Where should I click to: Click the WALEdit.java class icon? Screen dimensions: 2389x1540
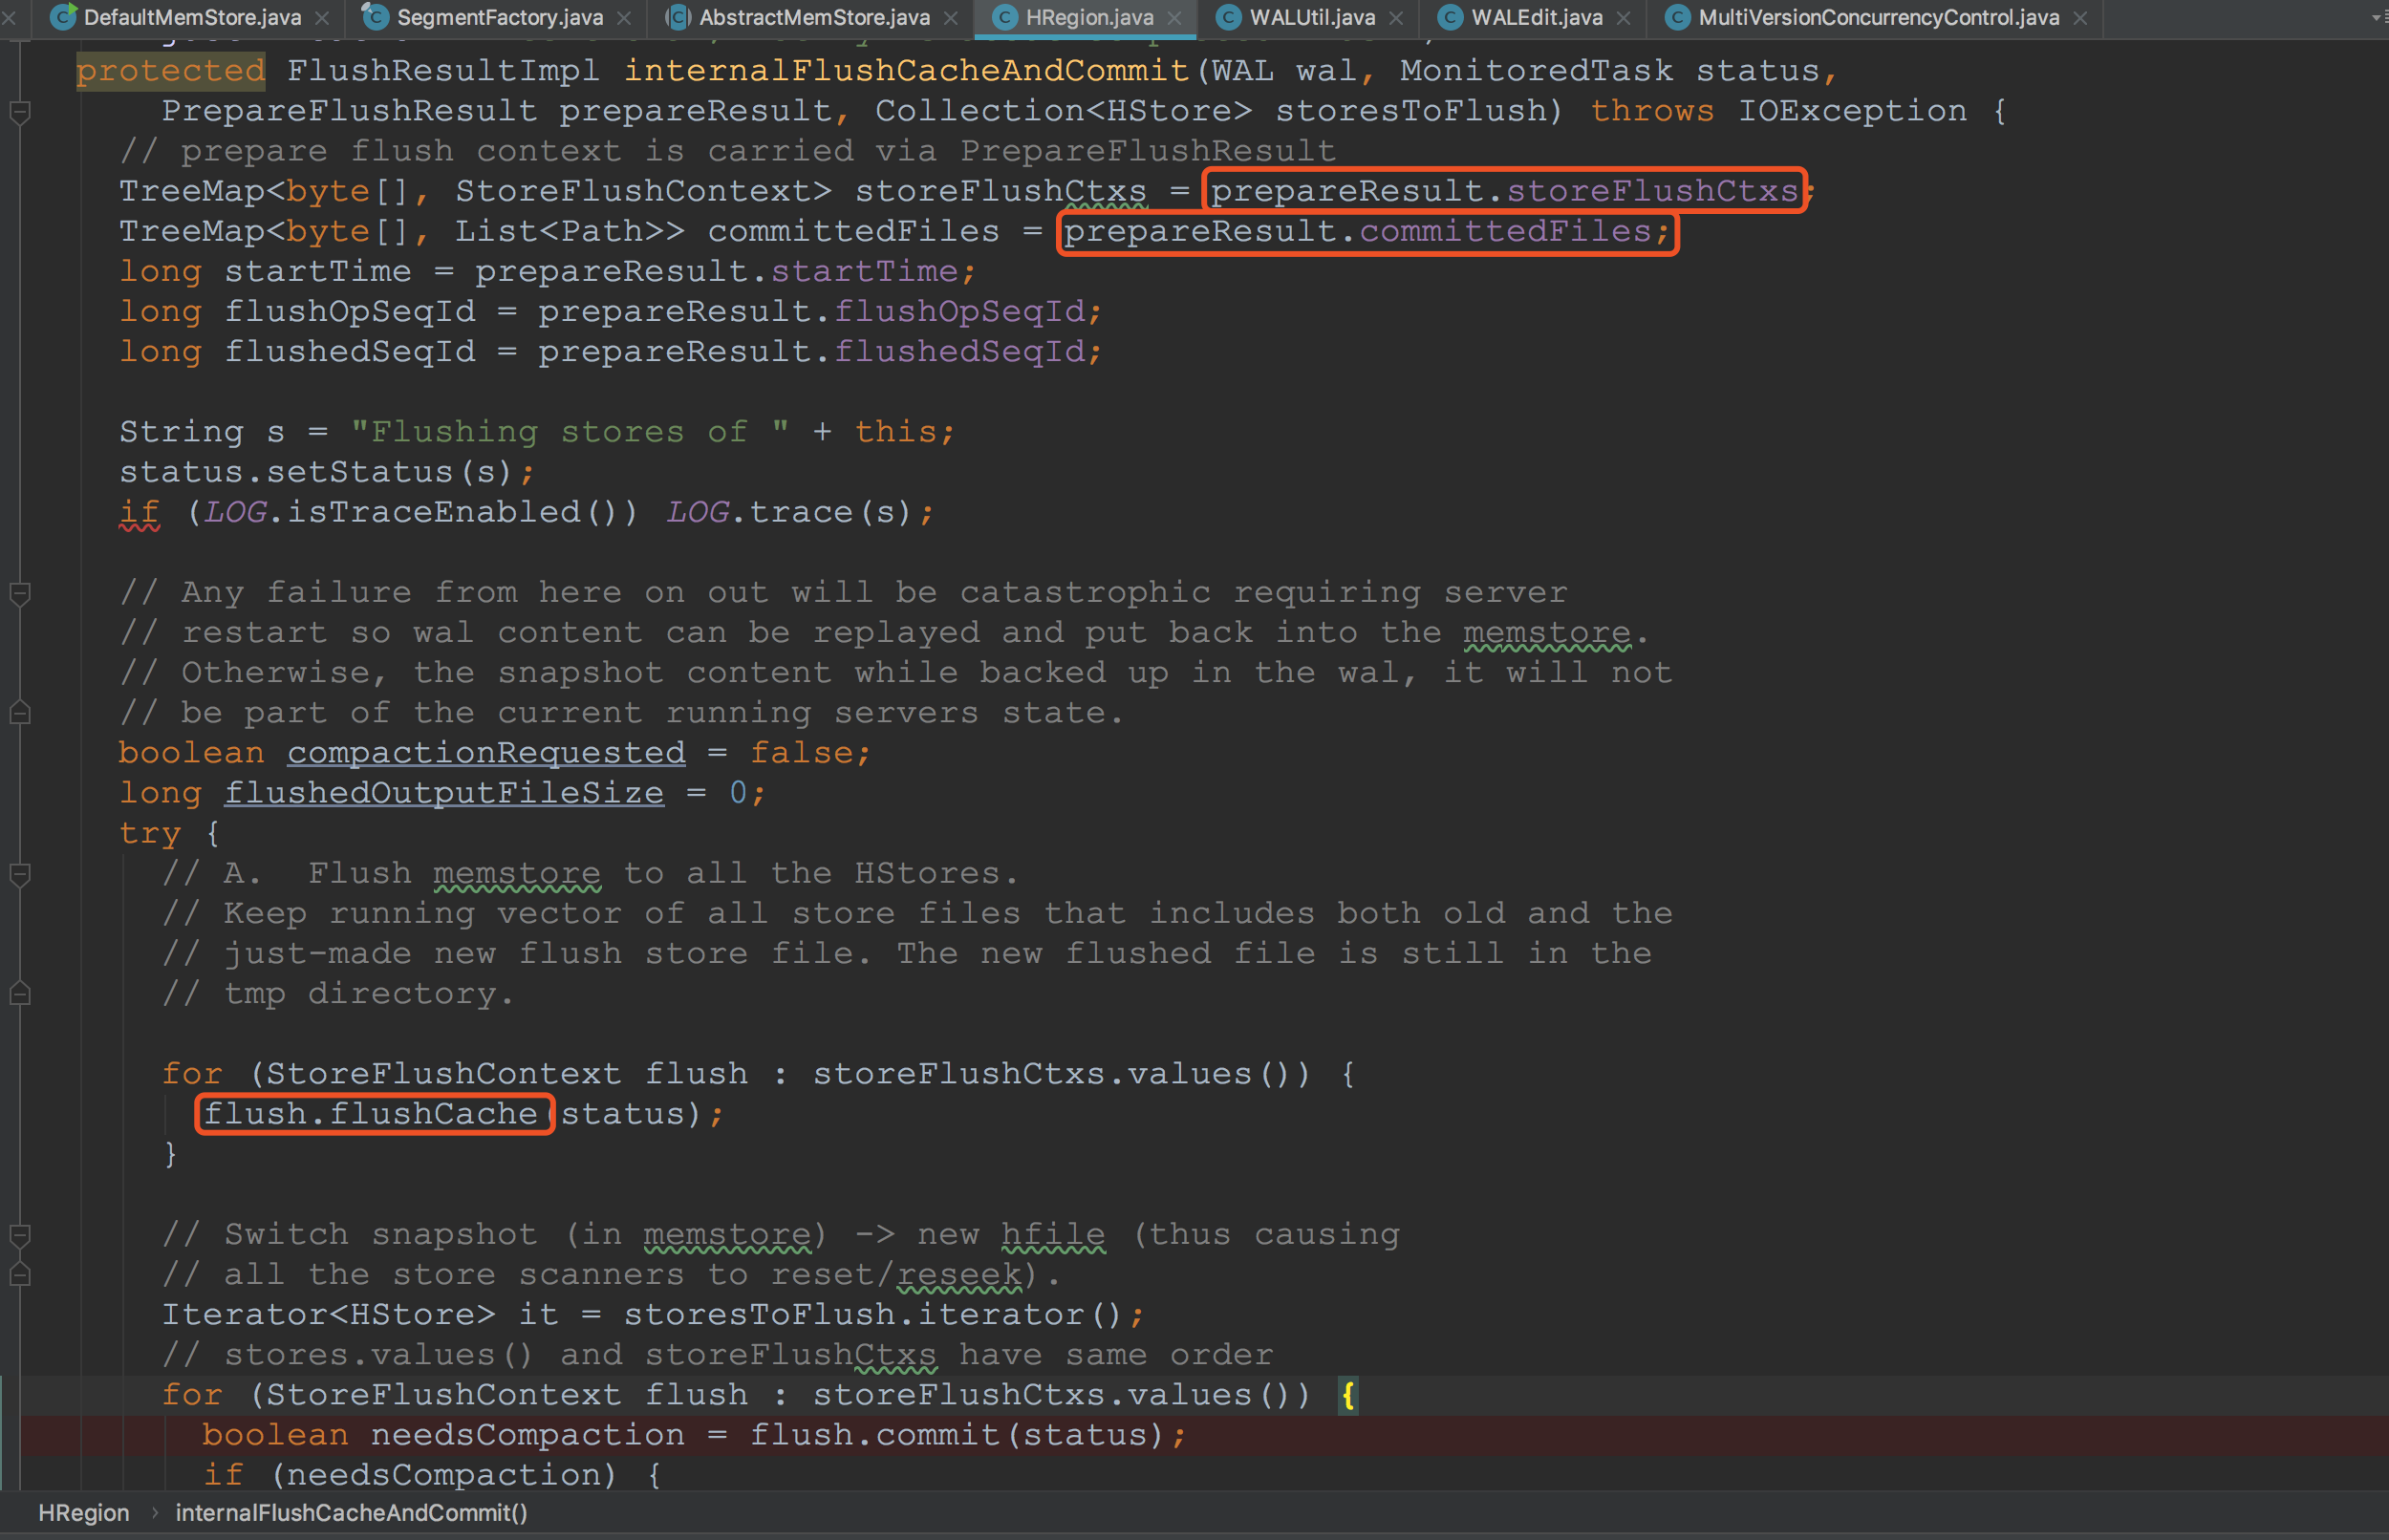click(x=1450, y=17)
